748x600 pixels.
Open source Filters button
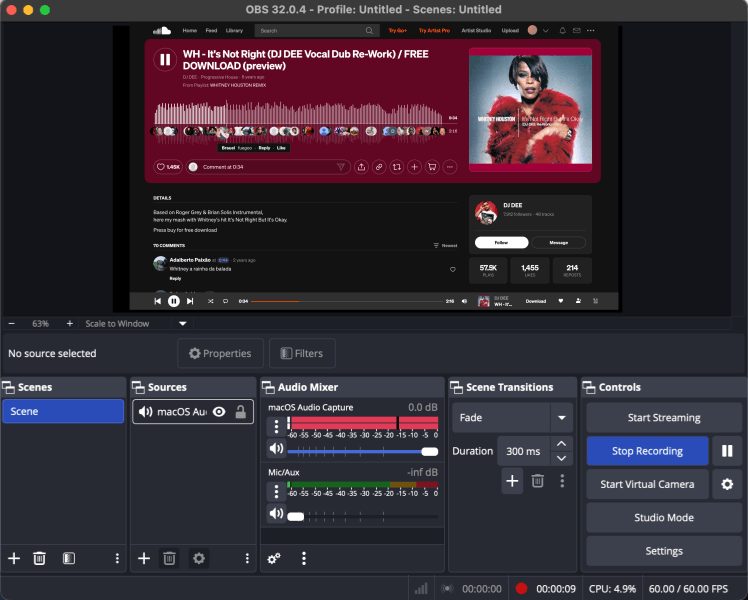click(302, 353)
